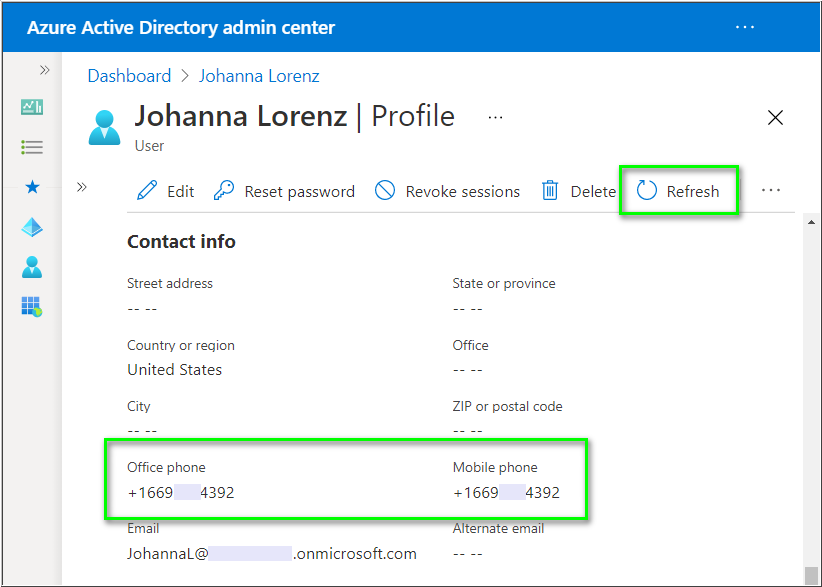This screenshot has height=587, width=822.
Task: Open header ellipsis menu in top bar
Action: pos(745,27)
